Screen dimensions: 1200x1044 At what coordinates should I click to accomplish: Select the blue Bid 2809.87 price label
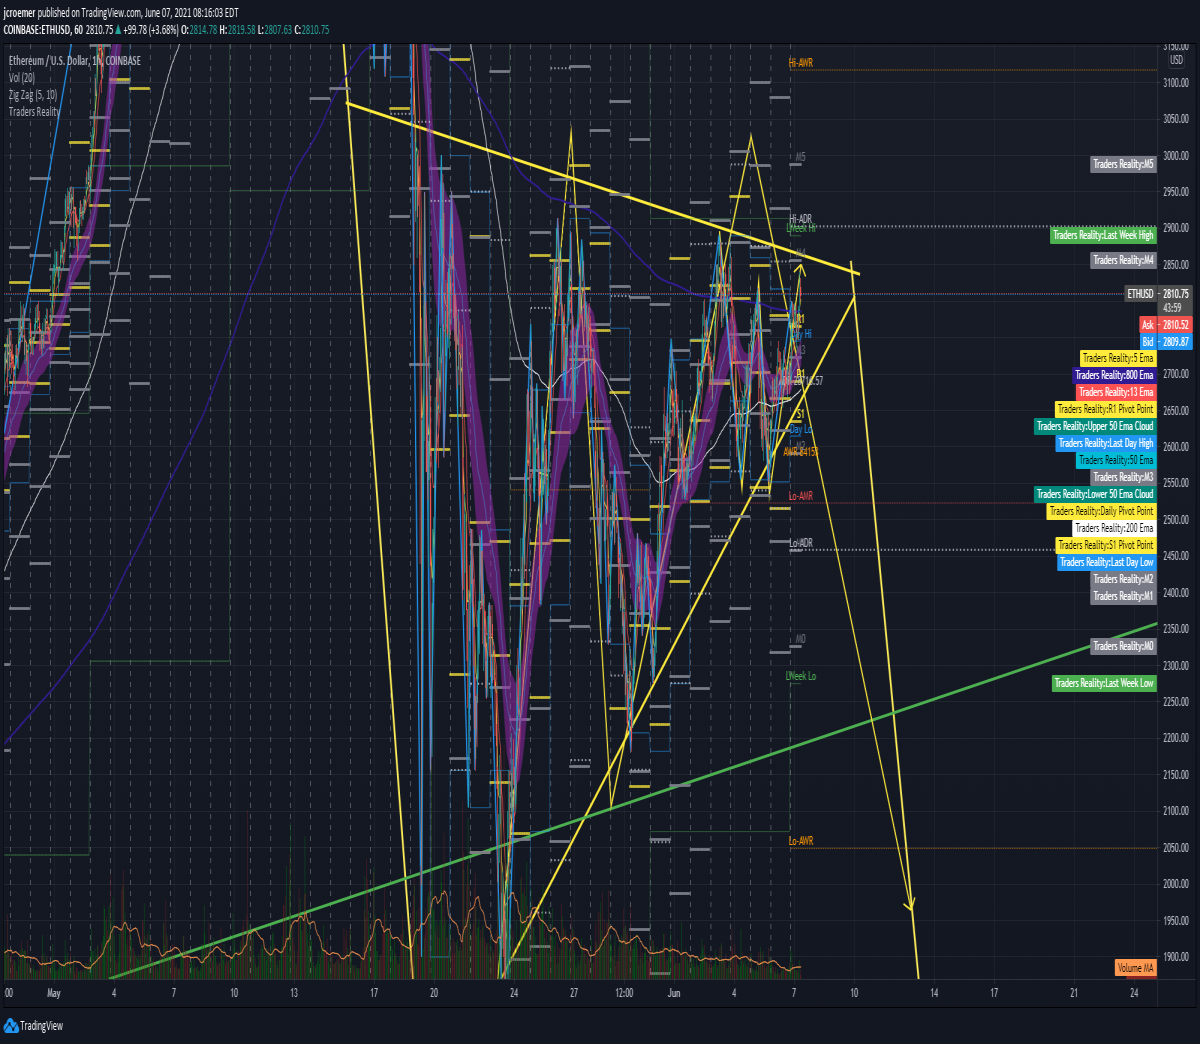[1165, 342]
